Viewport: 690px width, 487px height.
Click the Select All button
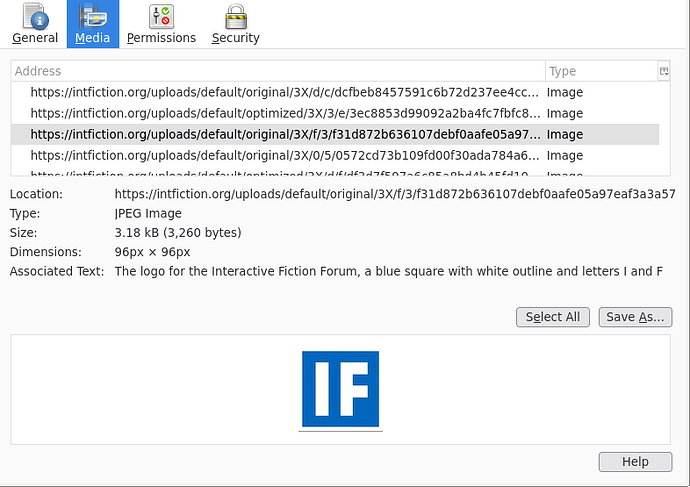point(553,317)
